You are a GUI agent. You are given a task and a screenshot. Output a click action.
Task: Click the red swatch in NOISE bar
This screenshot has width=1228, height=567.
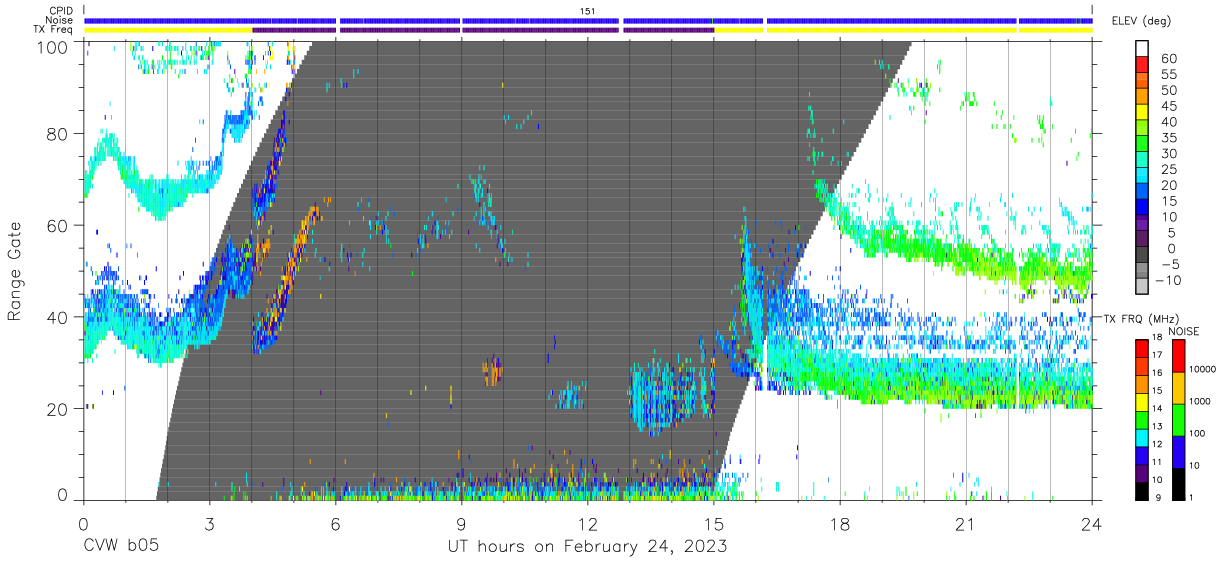[x=1179, y=355]
